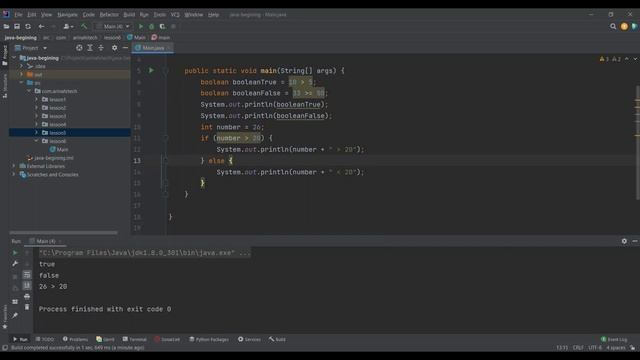Open the VCS menu

pos(175,15)
